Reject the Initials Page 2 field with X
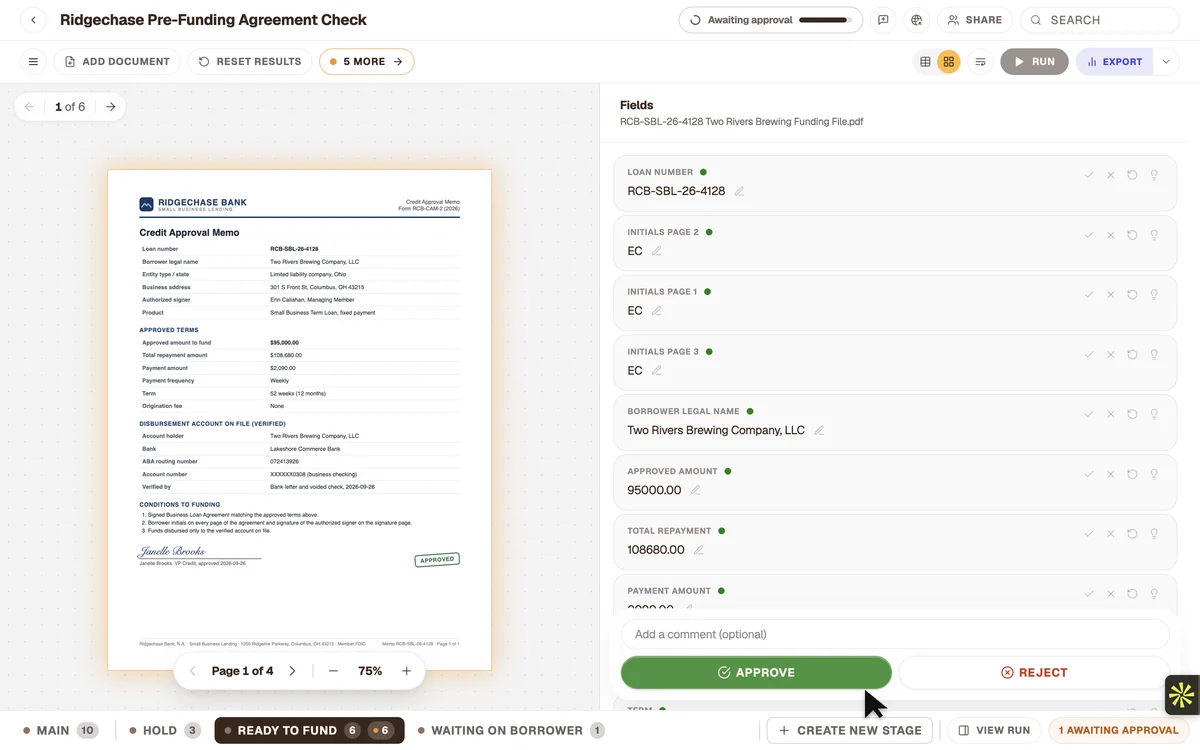 pyautogui.click(x=1110, y=235)
